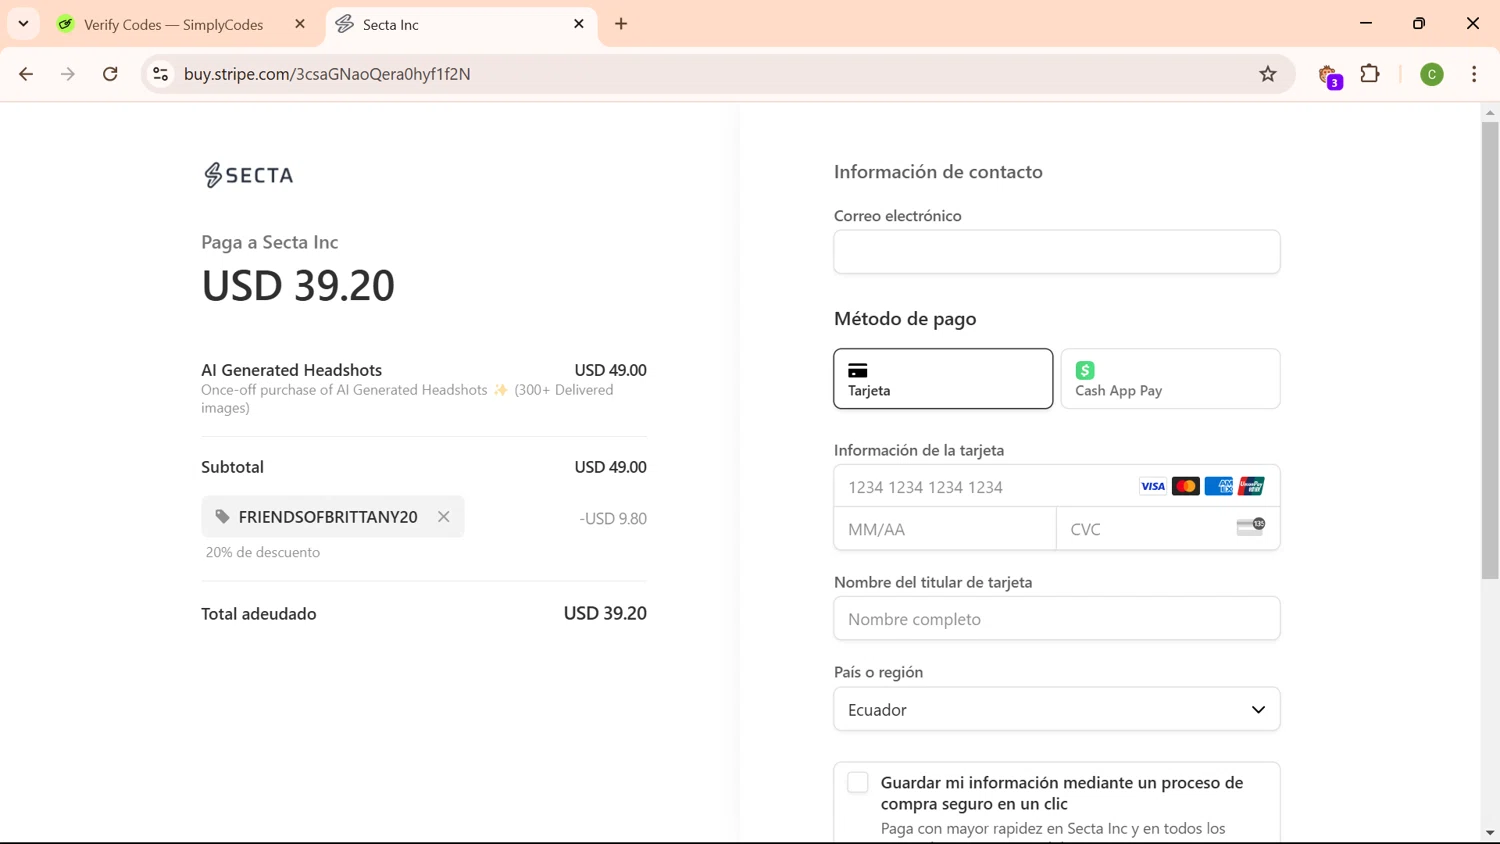Click the UnionPay logo
Image resolution: width=1500 pixels, height=844 pixels.
click(x=1251, y=487)
